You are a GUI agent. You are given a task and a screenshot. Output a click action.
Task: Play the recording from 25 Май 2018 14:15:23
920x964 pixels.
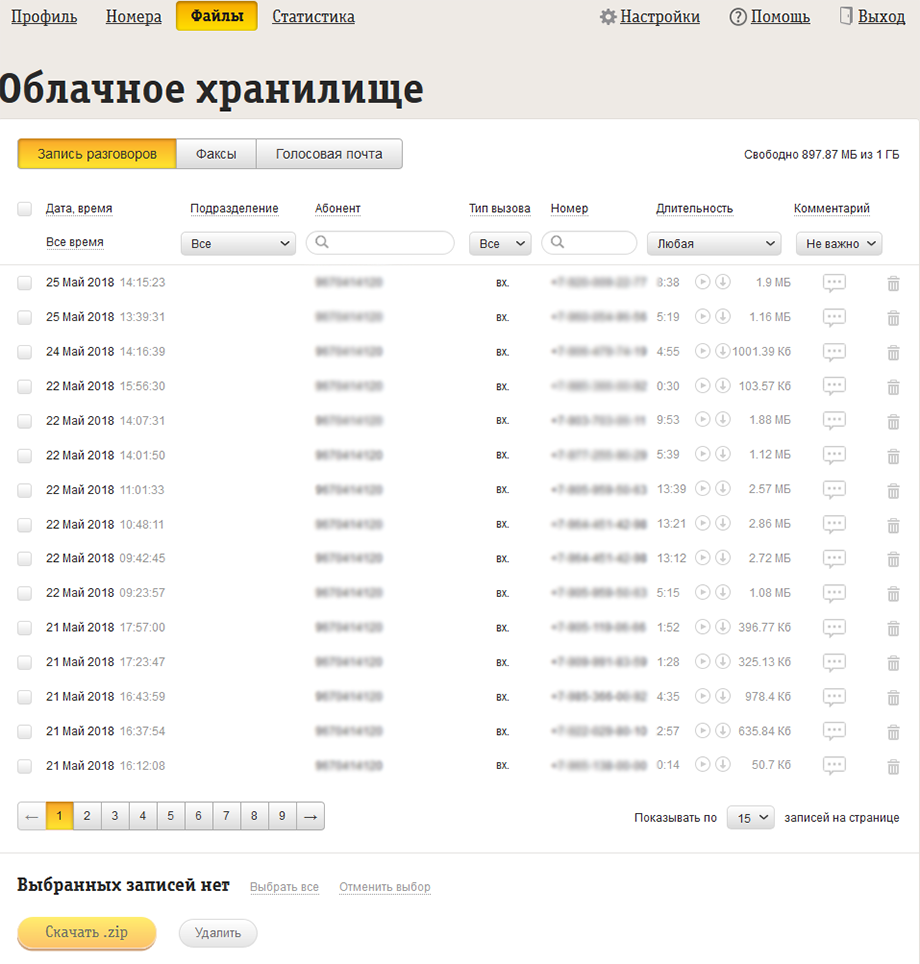[702, 282]
